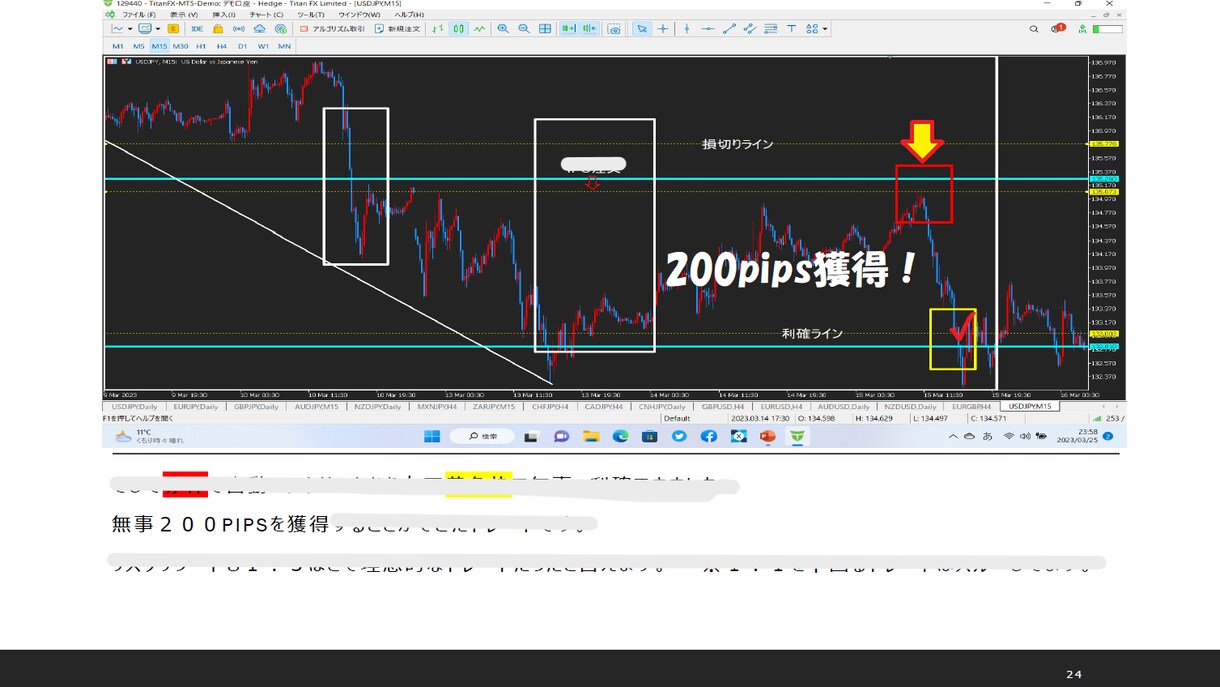Select the MN timeframe
The width and height of the screenshot is (1220, 687).
click(285, 46)
